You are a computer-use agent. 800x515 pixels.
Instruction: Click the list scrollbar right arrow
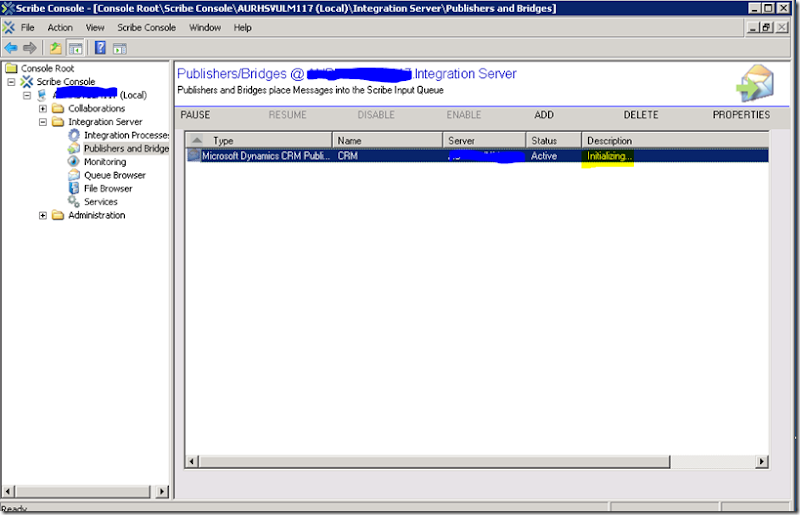pos(762,461)
